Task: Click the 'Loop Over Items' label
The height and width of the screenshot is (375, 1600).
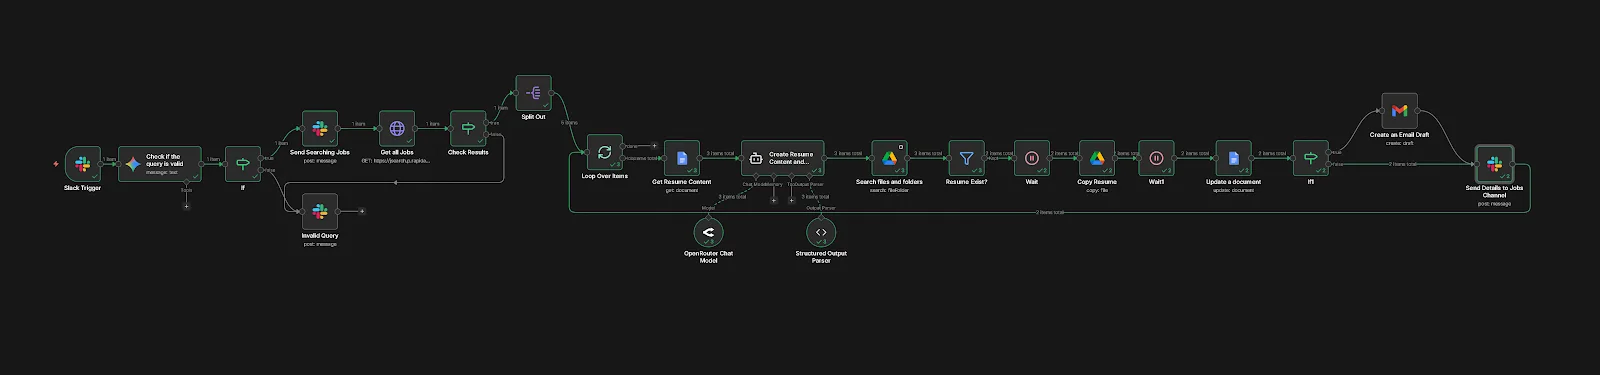Action: pyautogui.click(x=605, y=177)
